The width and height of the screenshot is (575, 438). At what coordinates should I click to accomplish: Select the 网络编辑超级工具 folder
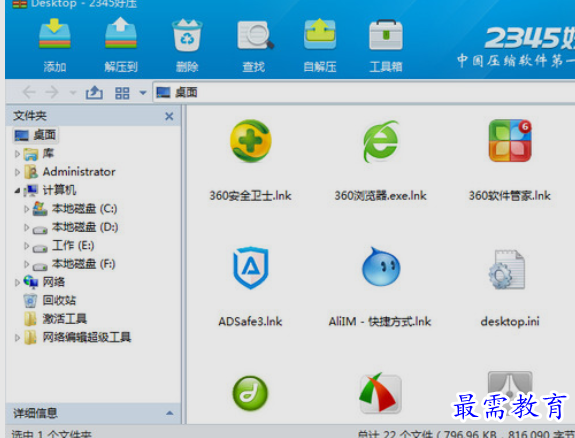(x=78, y=337)
